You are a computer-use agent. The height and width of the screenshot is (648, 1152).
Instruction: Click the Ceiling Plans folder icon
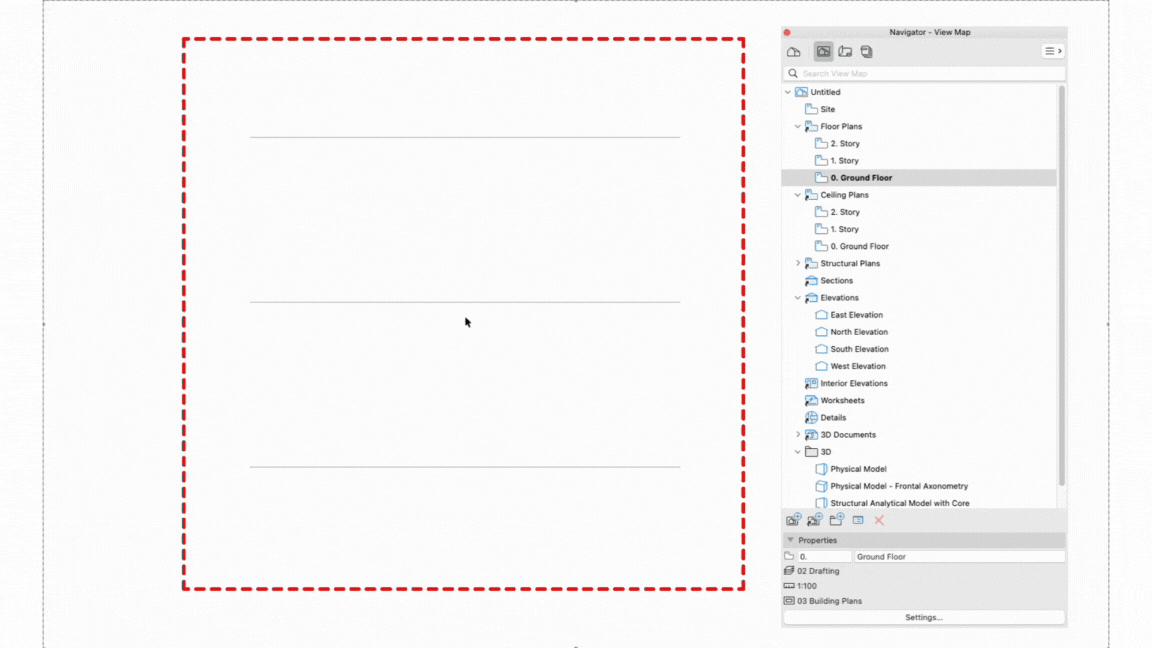tap(811, 195)
